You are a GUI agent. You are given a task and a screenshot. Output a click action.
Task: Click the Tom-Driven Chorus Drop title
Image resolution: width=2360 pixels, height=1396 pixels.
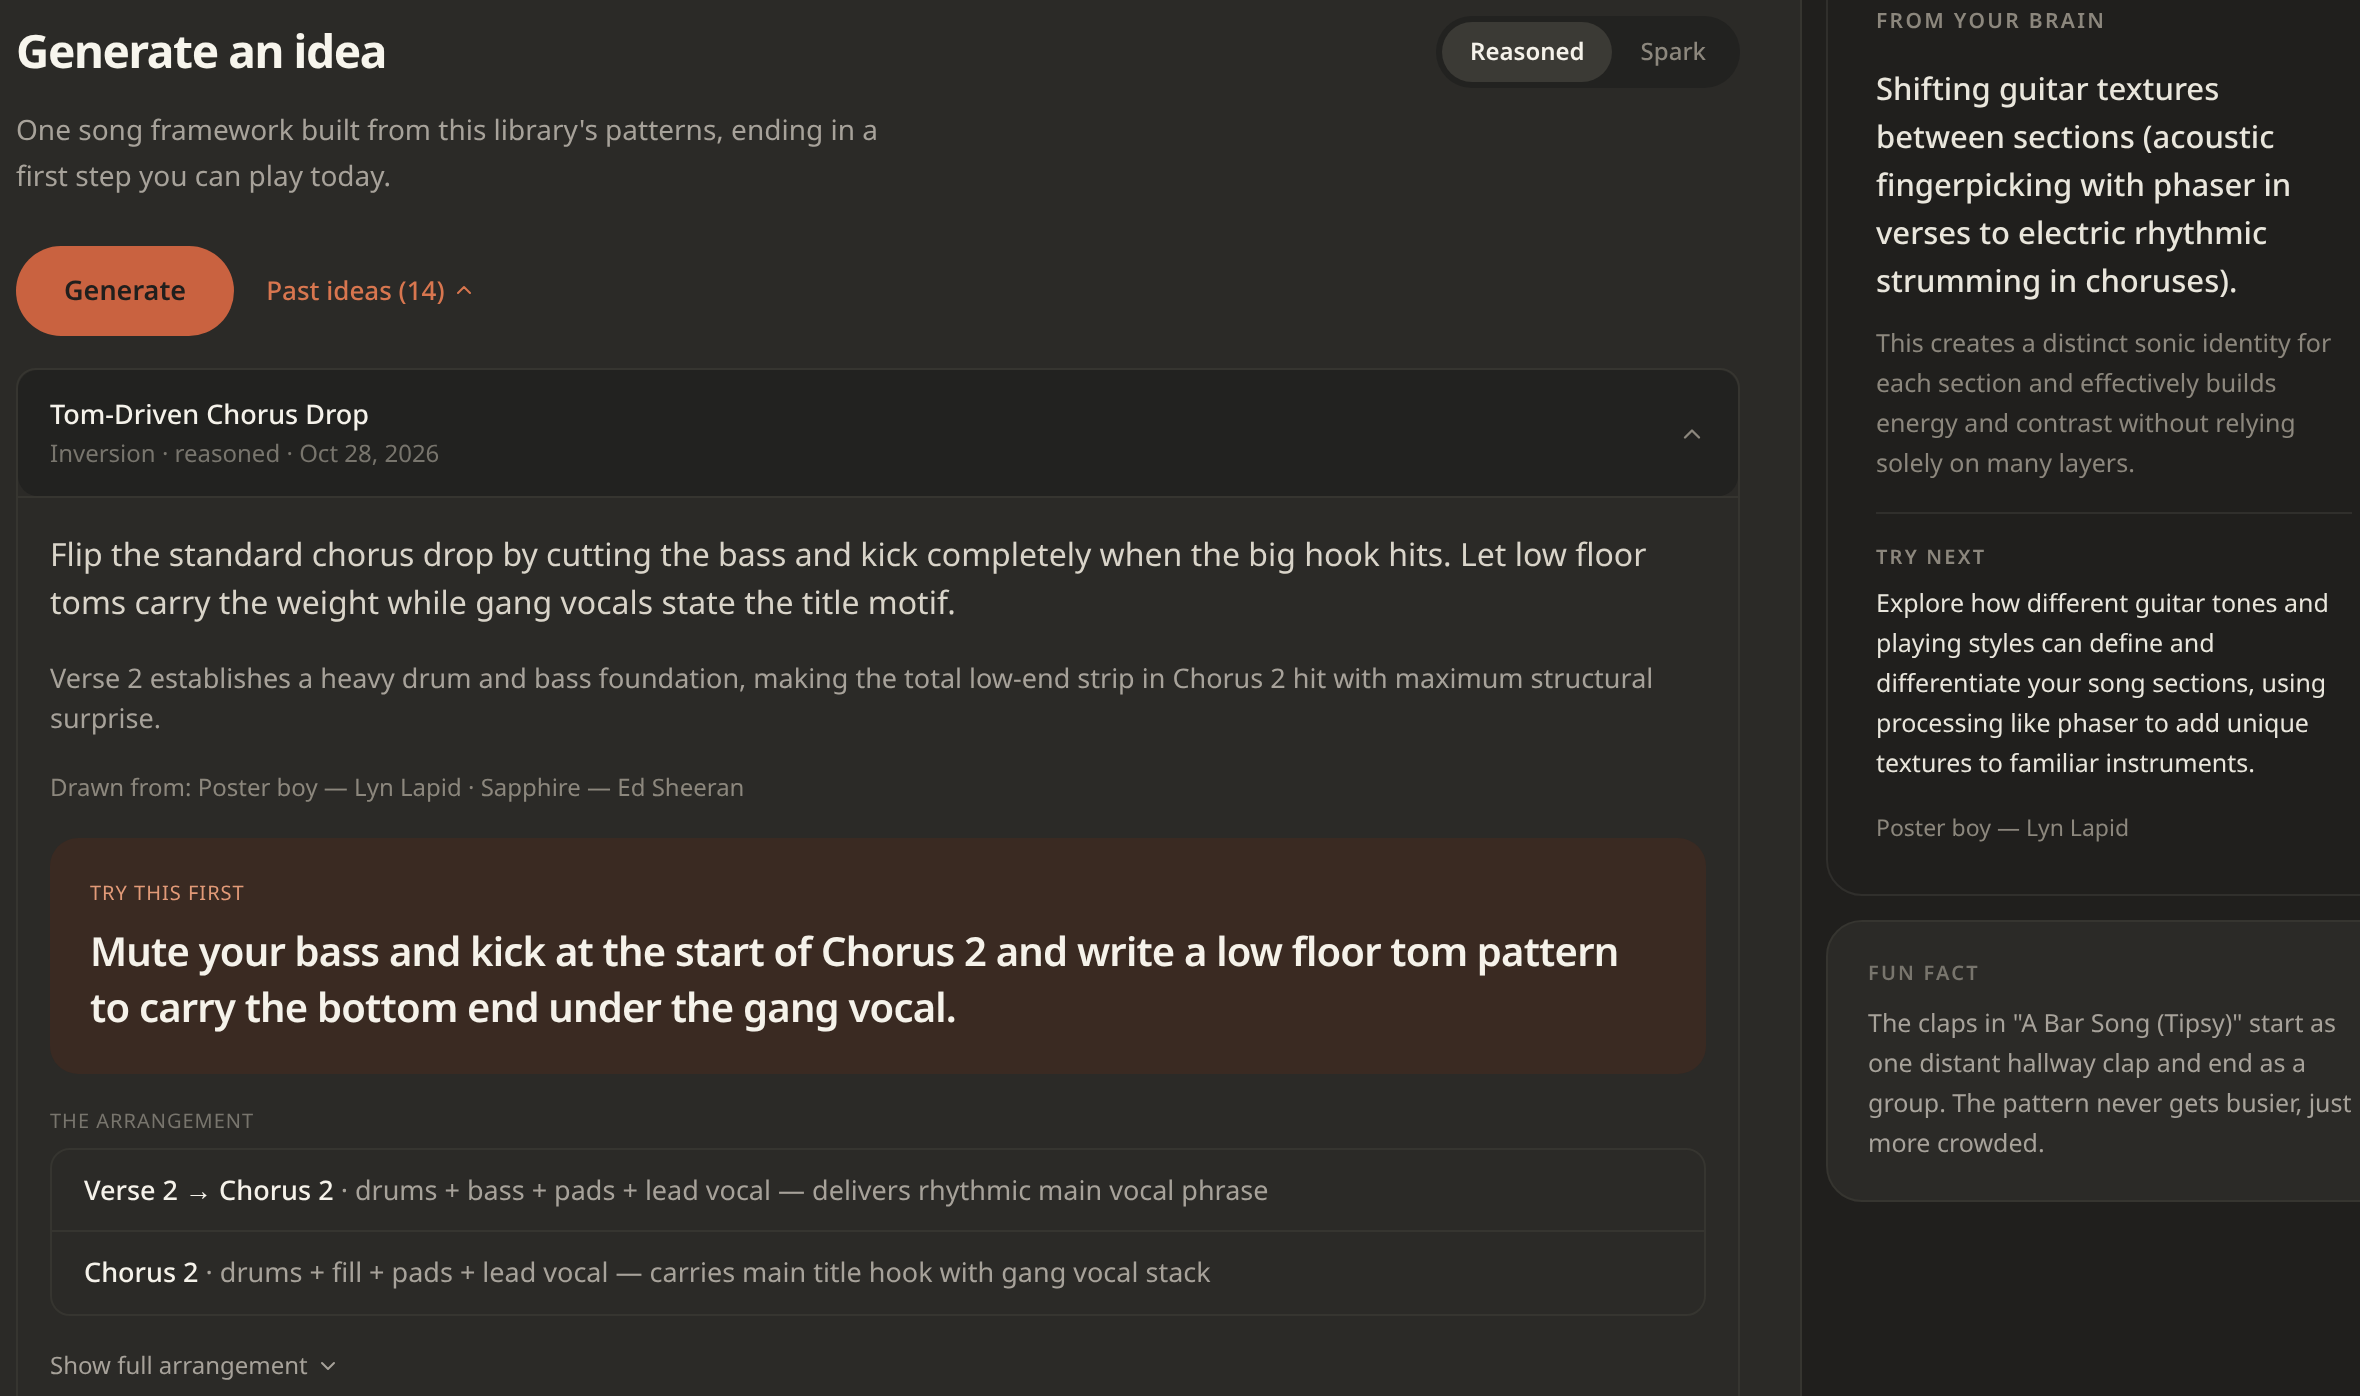[209, 414]
